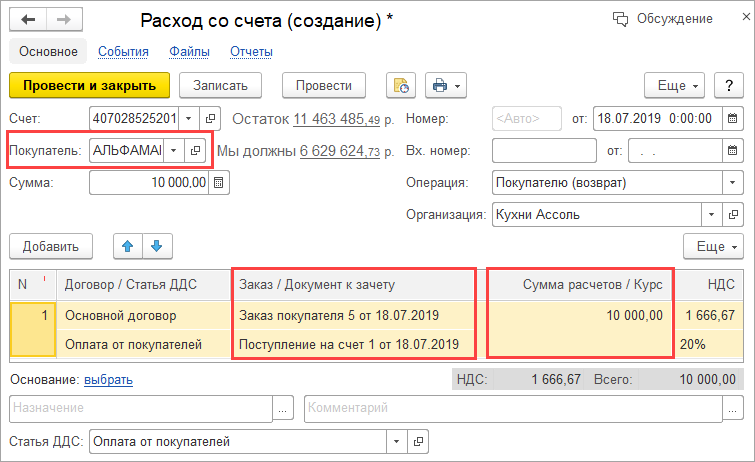Open the top Еще menu
Viewport: 755px width, 462px height.
(675, 86)
